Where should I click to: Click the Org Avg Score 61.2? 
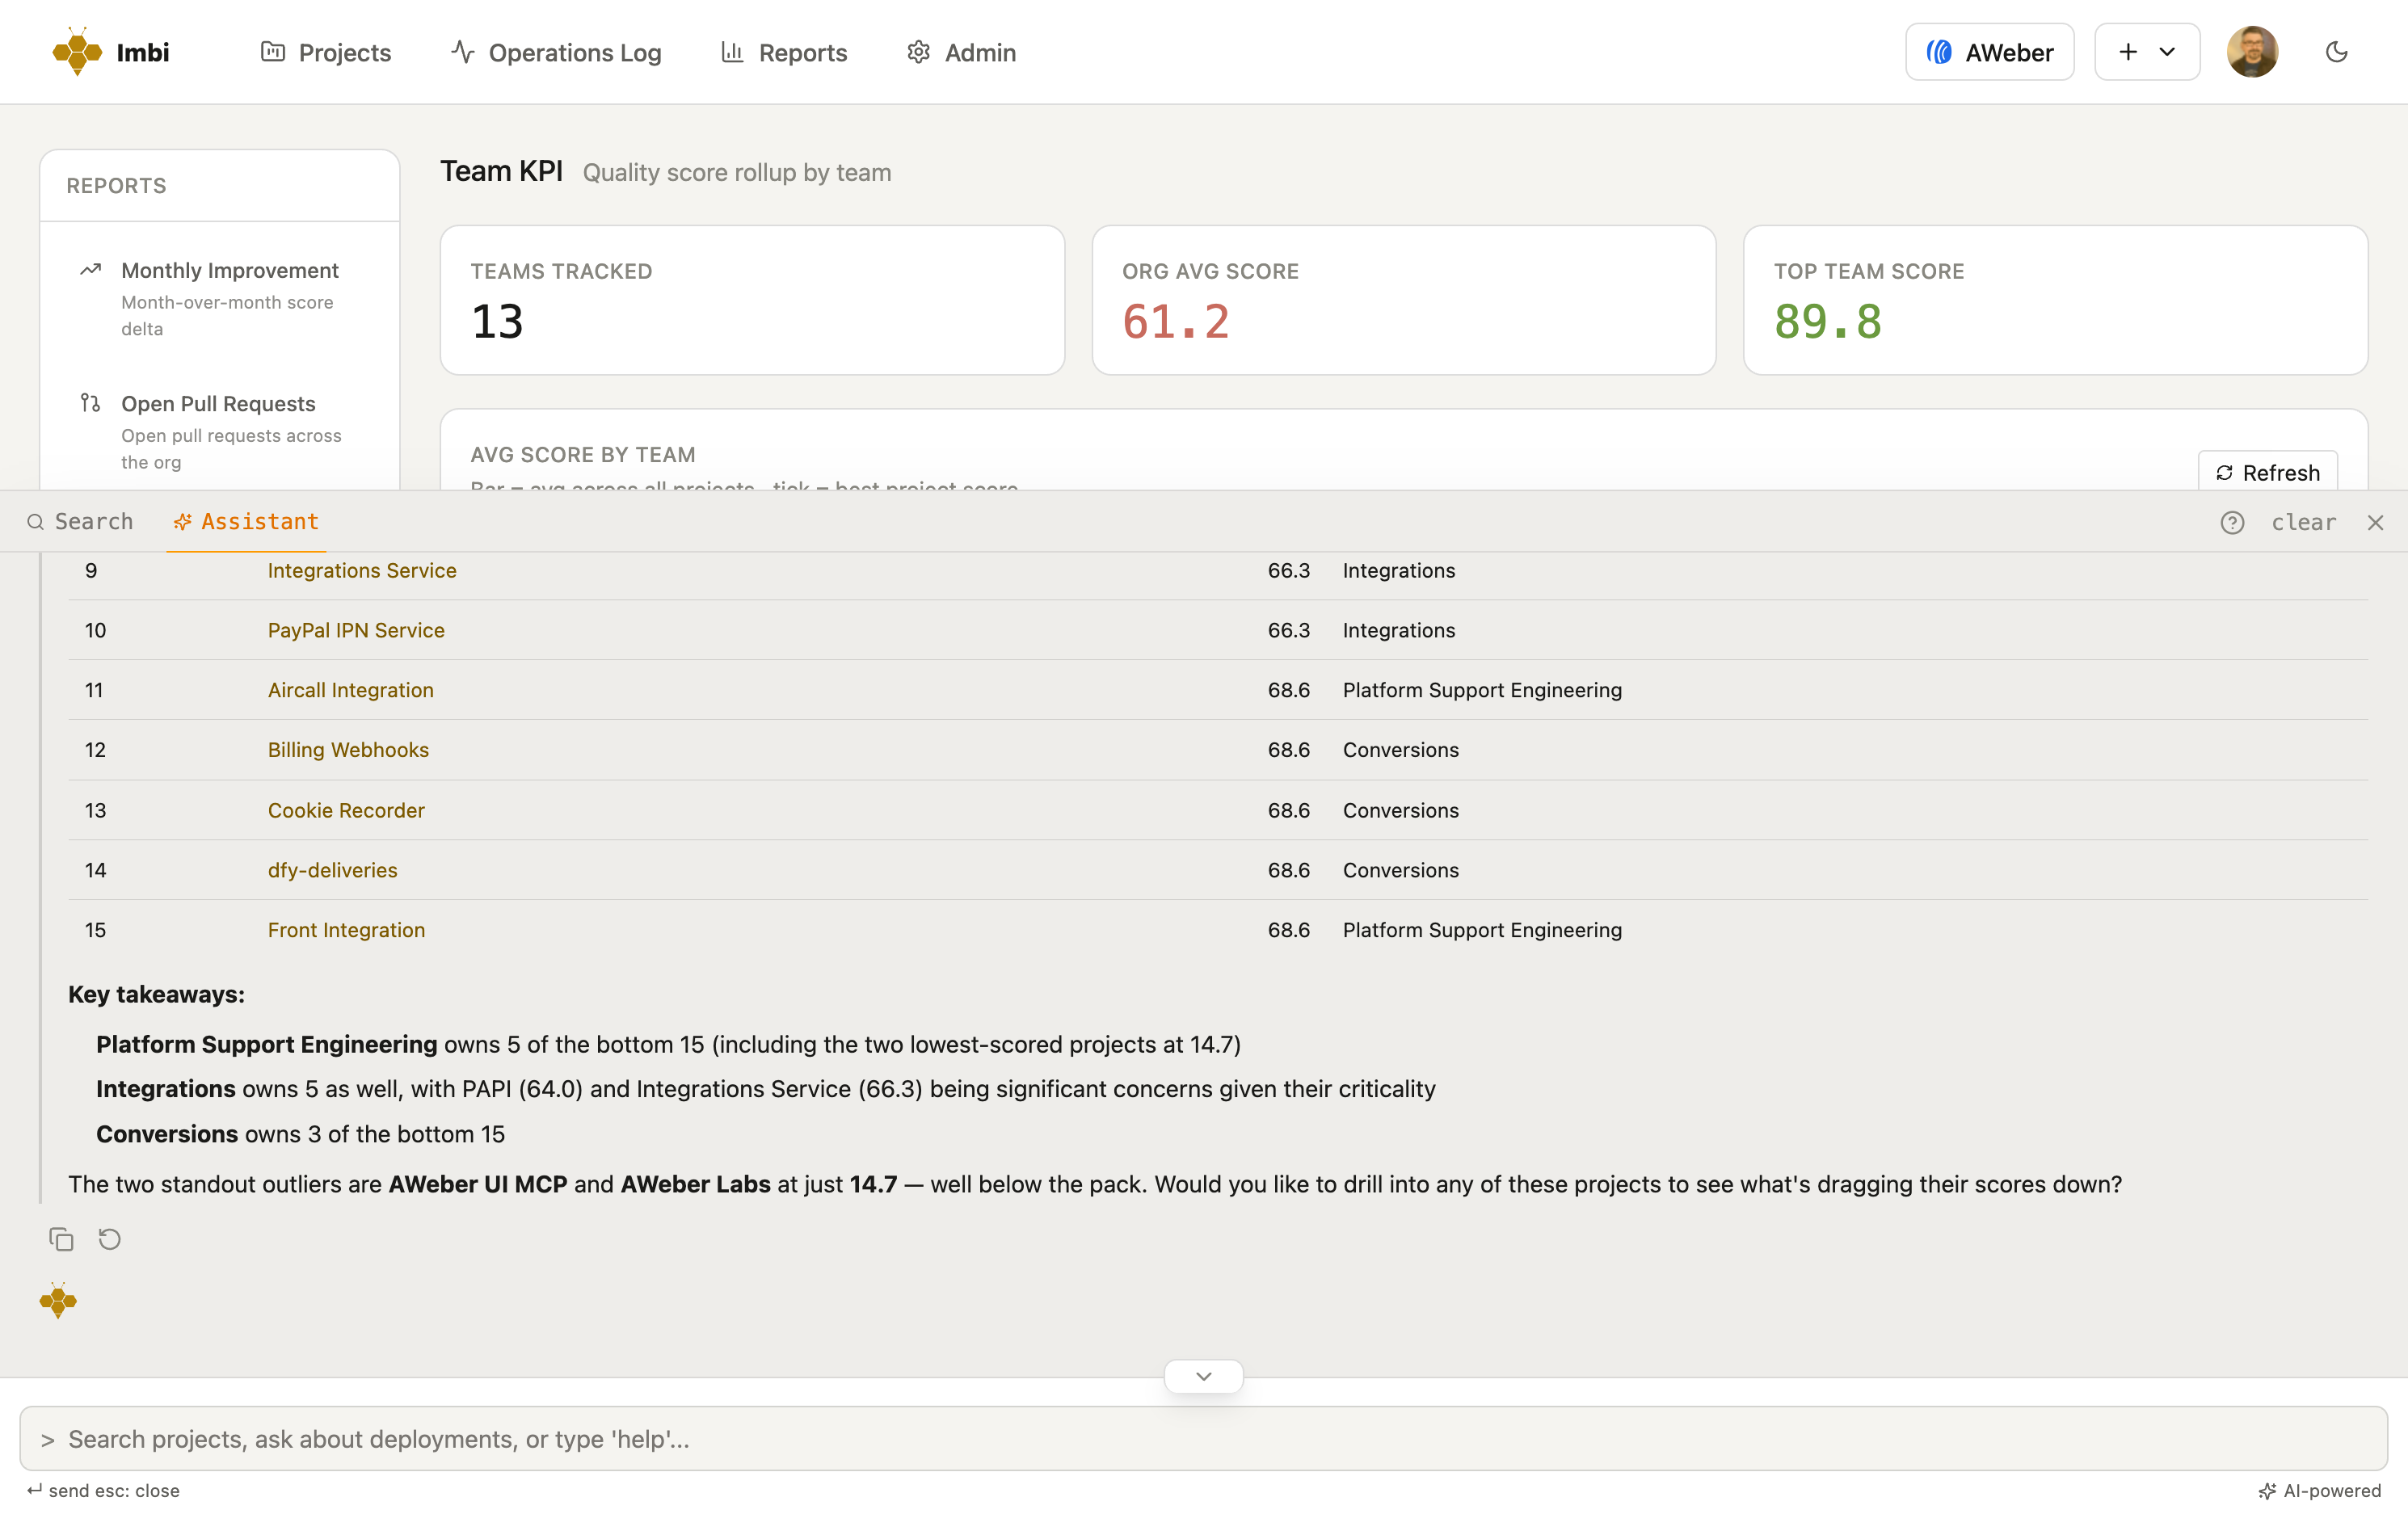coord(1176,322)
